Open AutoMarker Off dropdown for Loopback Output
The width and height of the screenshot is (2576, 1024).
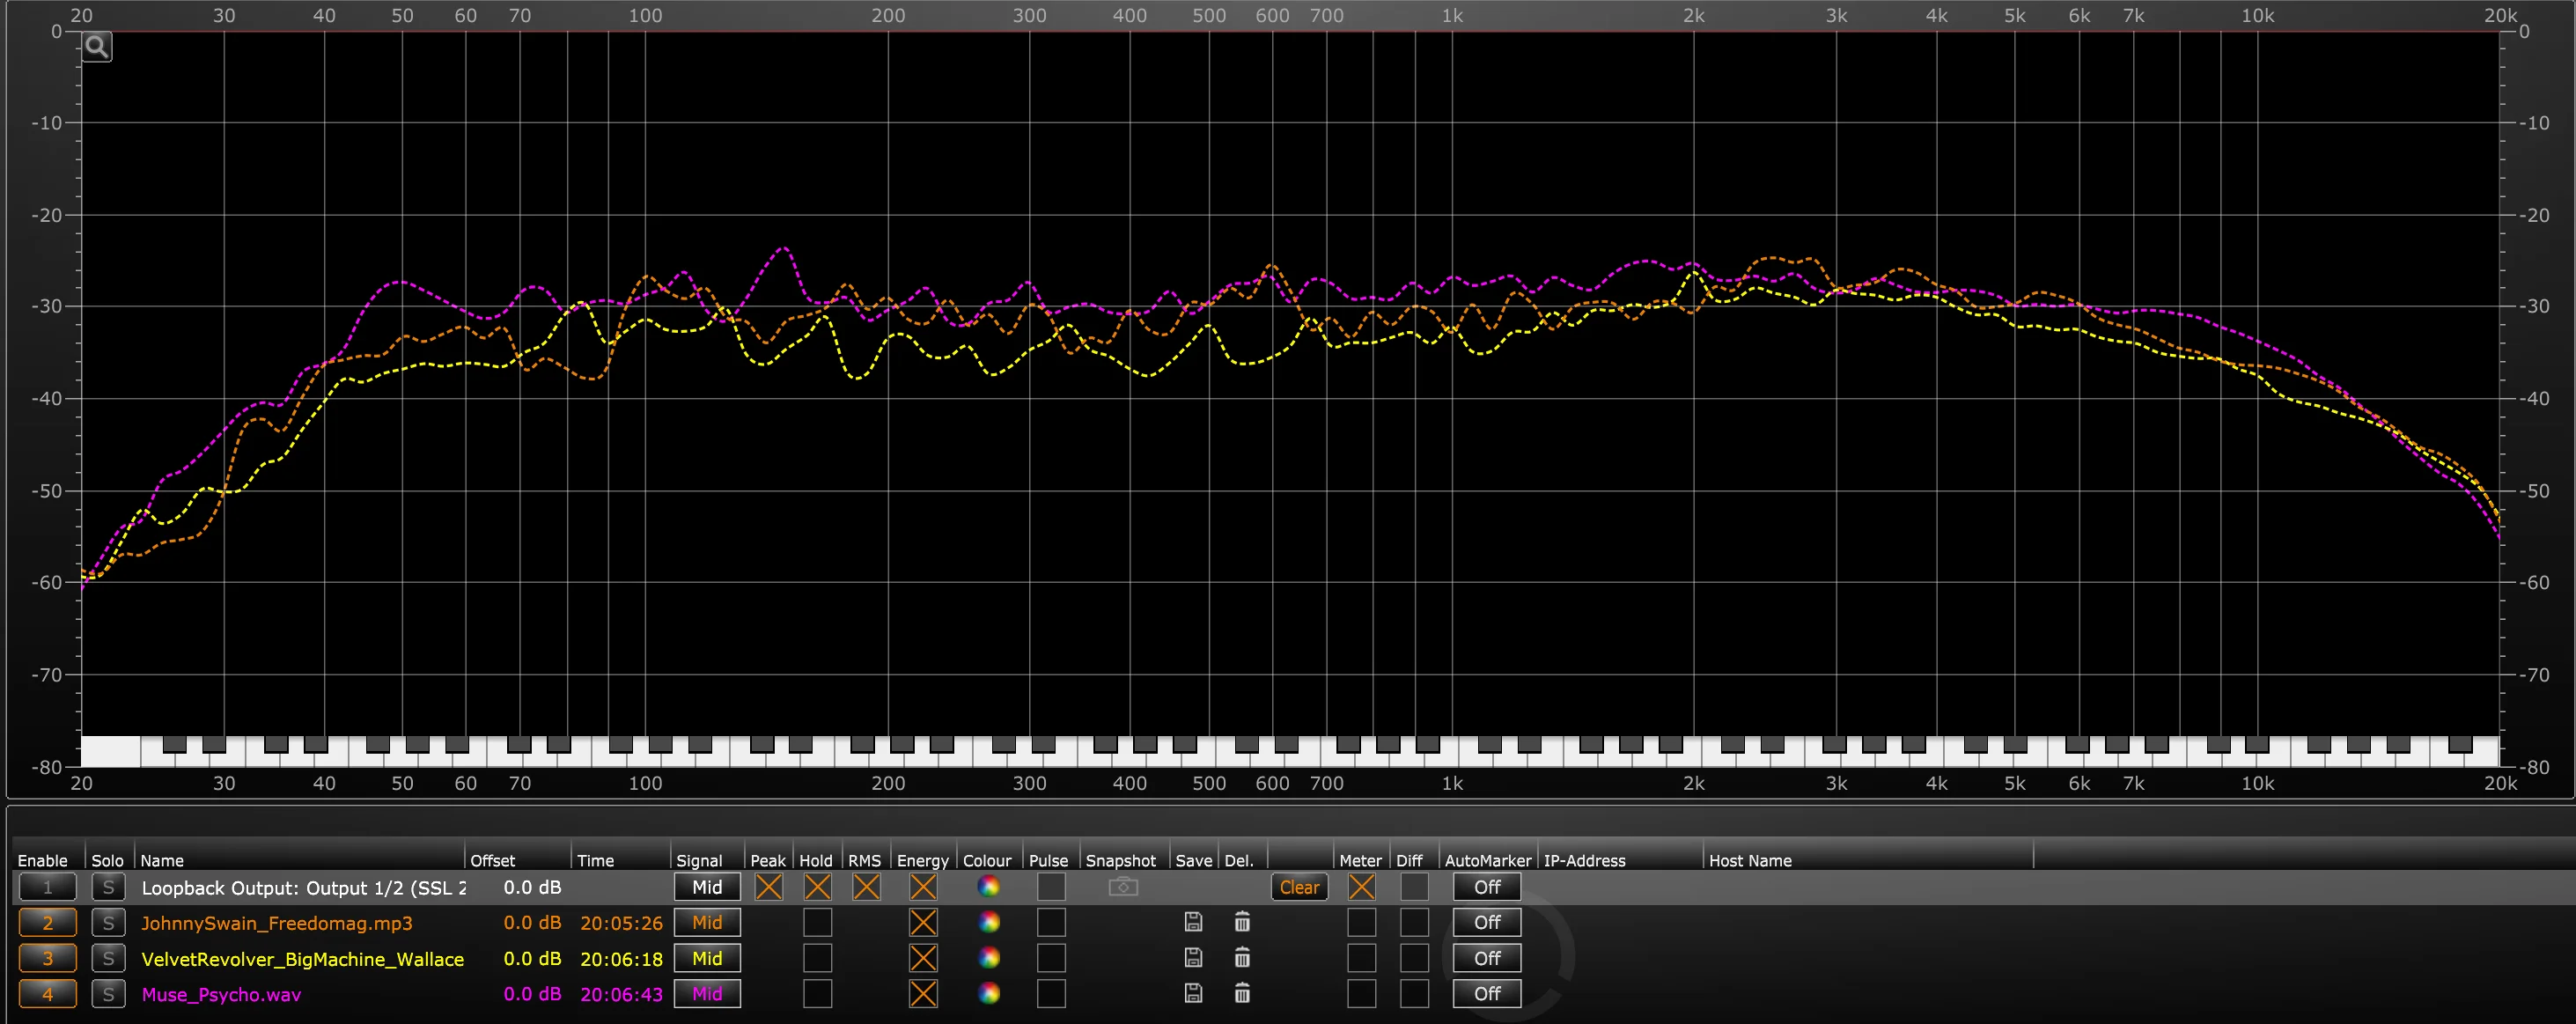click(1487, 887)
